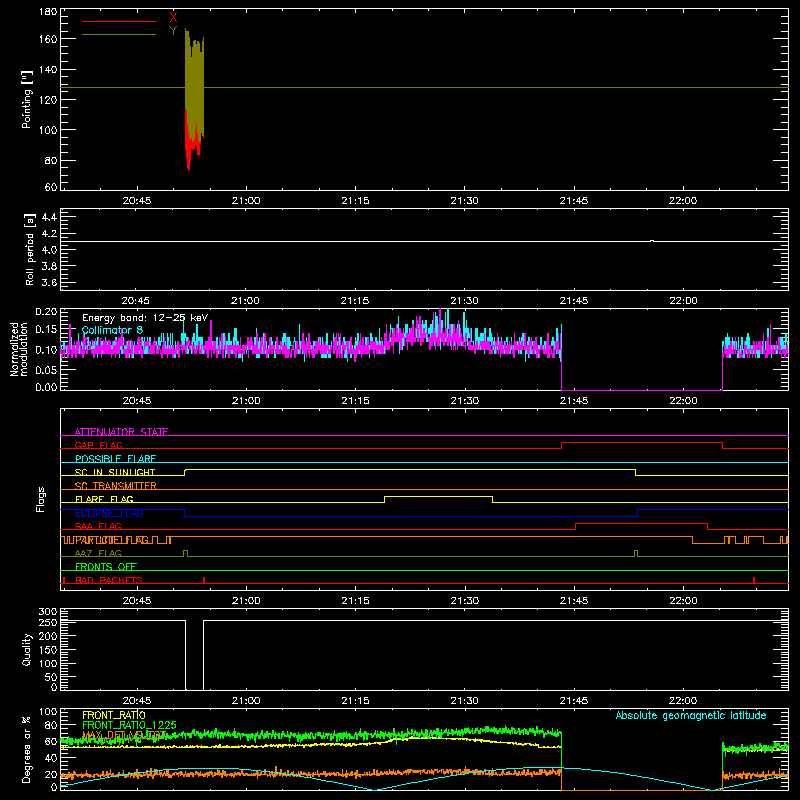This screenshot has height=800, width=800.
Task: Click the ATTENUATOR_STATE flag label
Action: click(x=121, y=432)
